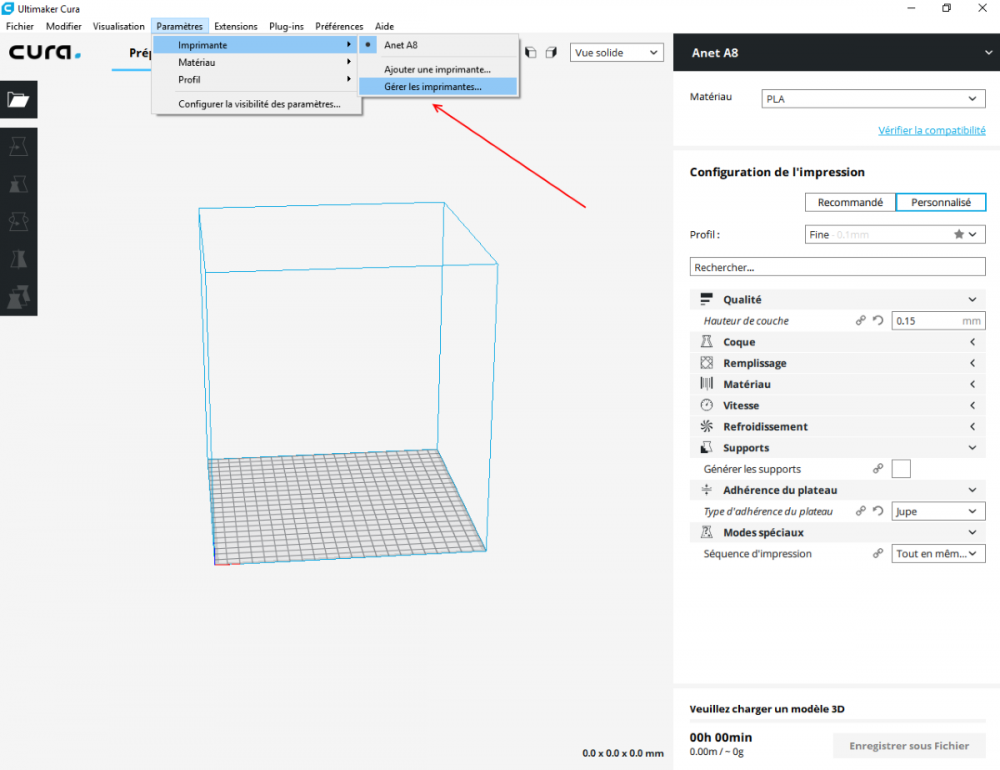Image resolution: width=1000 pixels, height=770 pixels.
Task: Select the Rotate tool in left toolbar
Action: (x=18, y=222)
